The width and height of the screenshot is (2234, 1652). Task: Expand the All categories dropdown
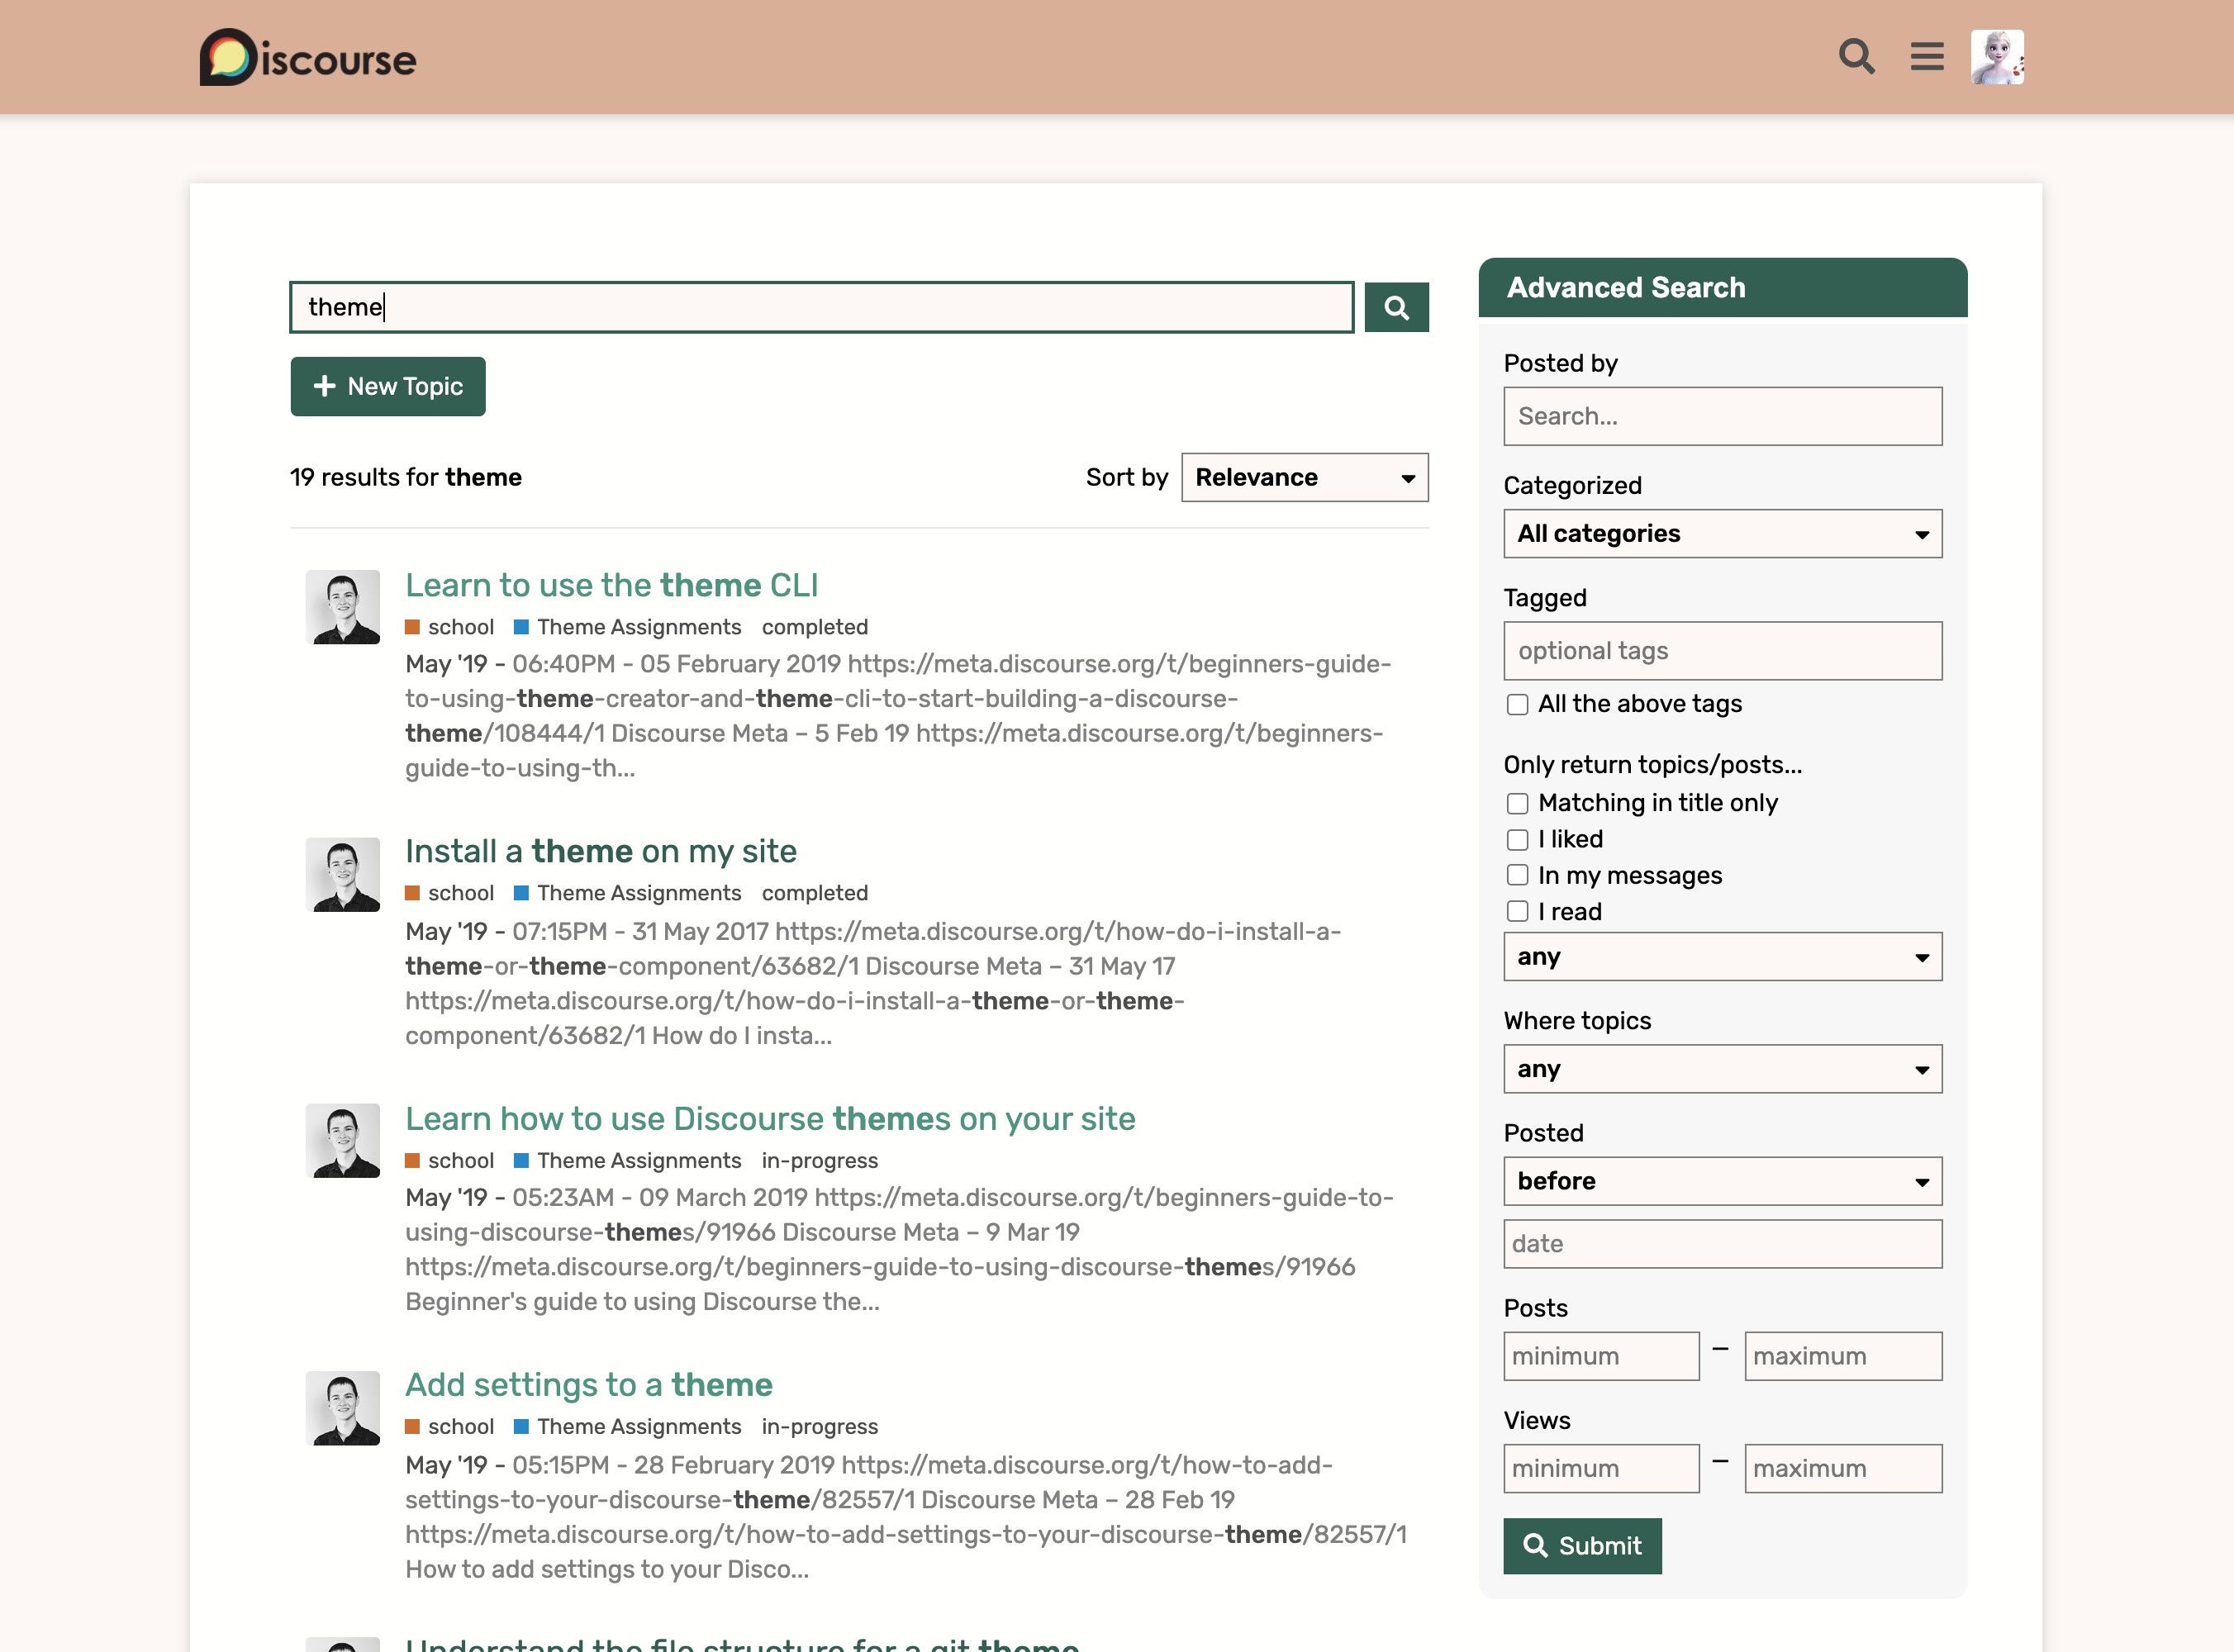(1722, 533)
